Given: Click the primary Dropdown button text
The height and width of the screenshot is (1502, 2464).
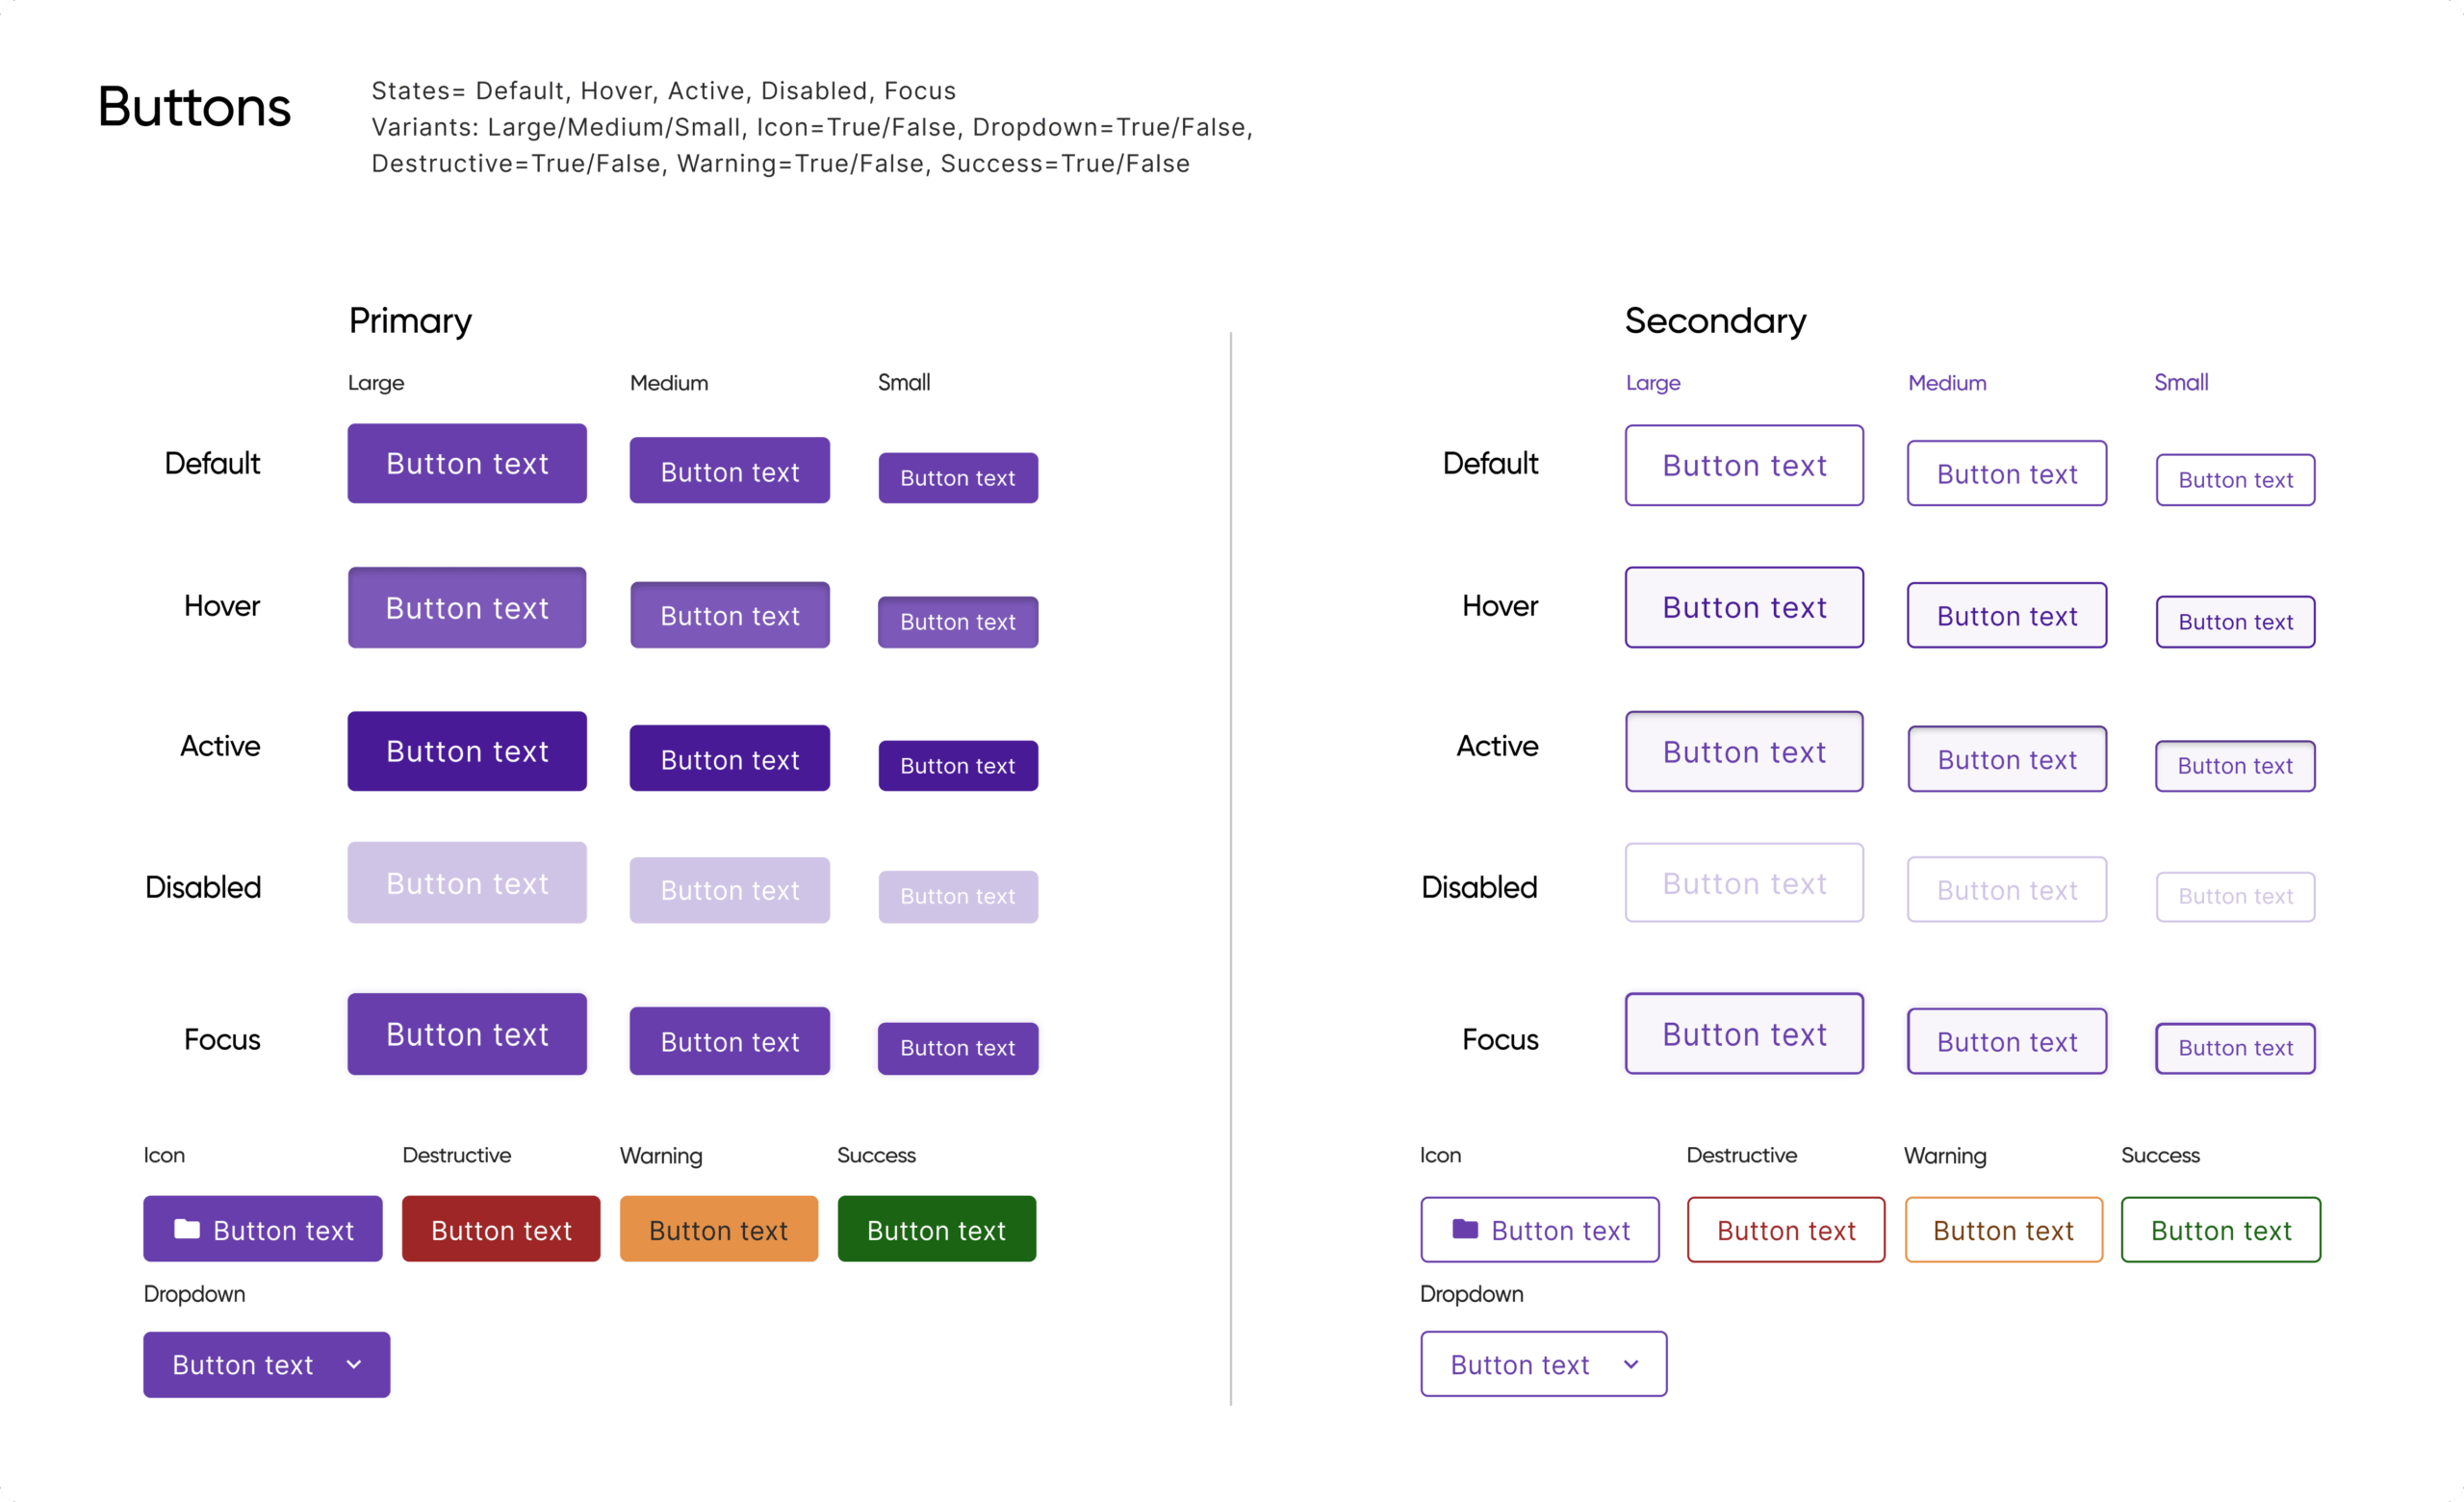Looking at the screenshot, I should pyautogui.click(x=243, y=1365).
